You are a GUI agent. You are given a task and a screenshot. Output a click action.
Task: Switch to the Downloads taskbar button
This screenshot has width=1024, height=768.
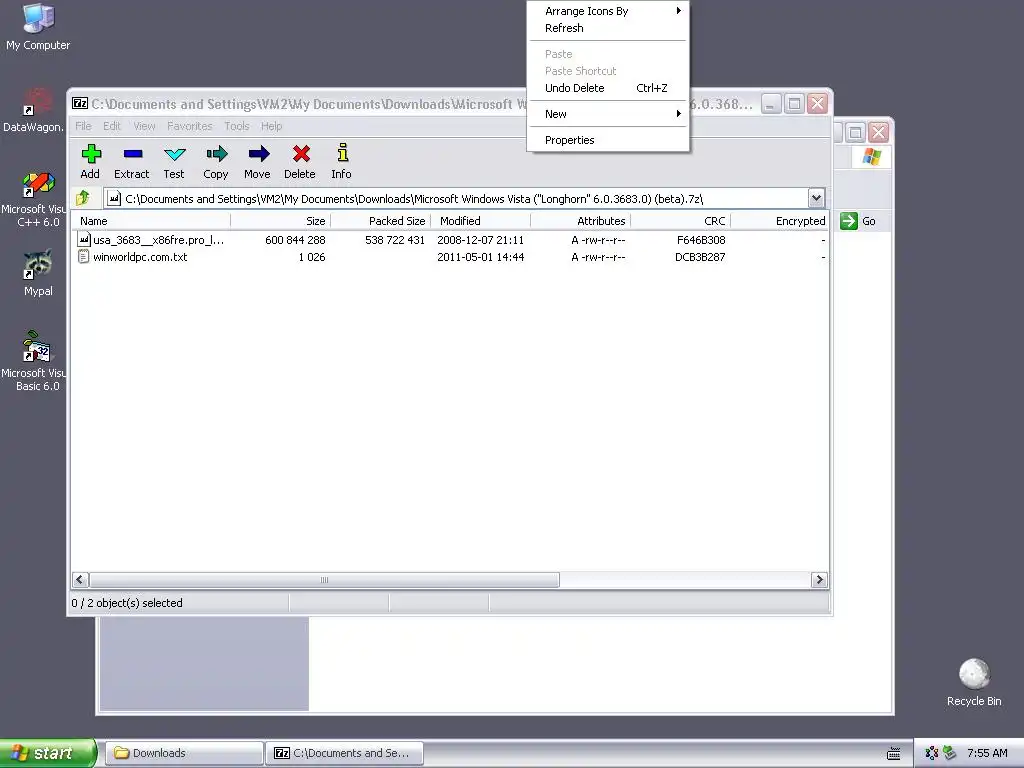click(183, 753)
